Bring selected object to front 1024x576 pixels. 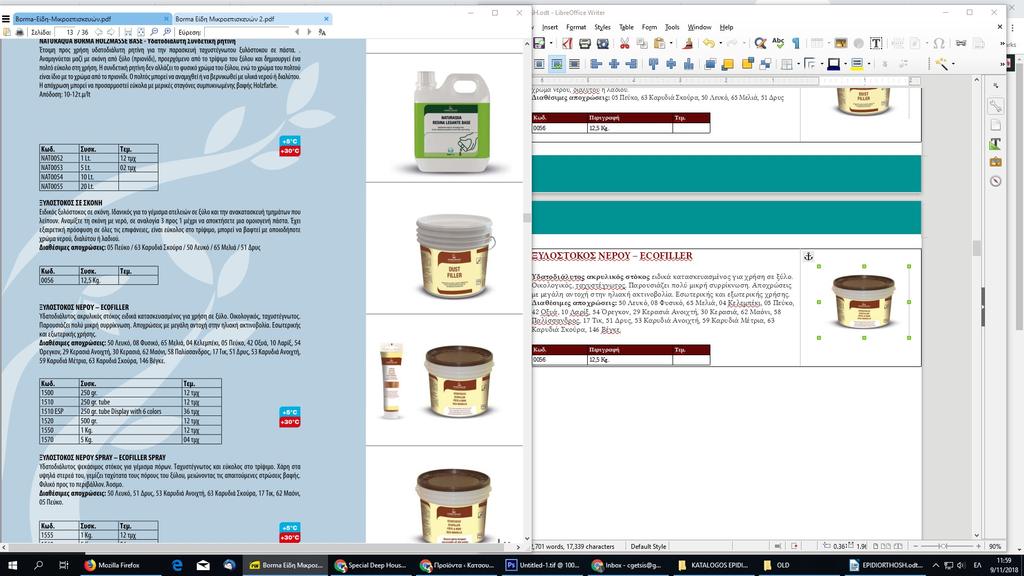(710, 63)
